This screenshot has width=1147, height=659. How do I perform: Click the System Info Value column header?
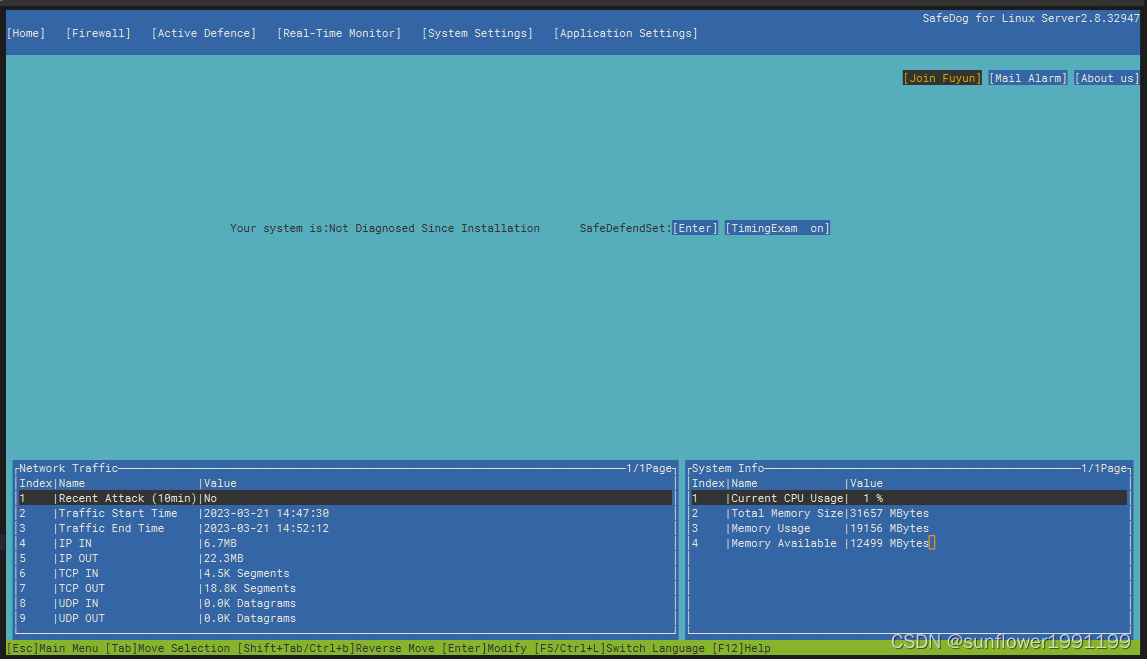866,483
